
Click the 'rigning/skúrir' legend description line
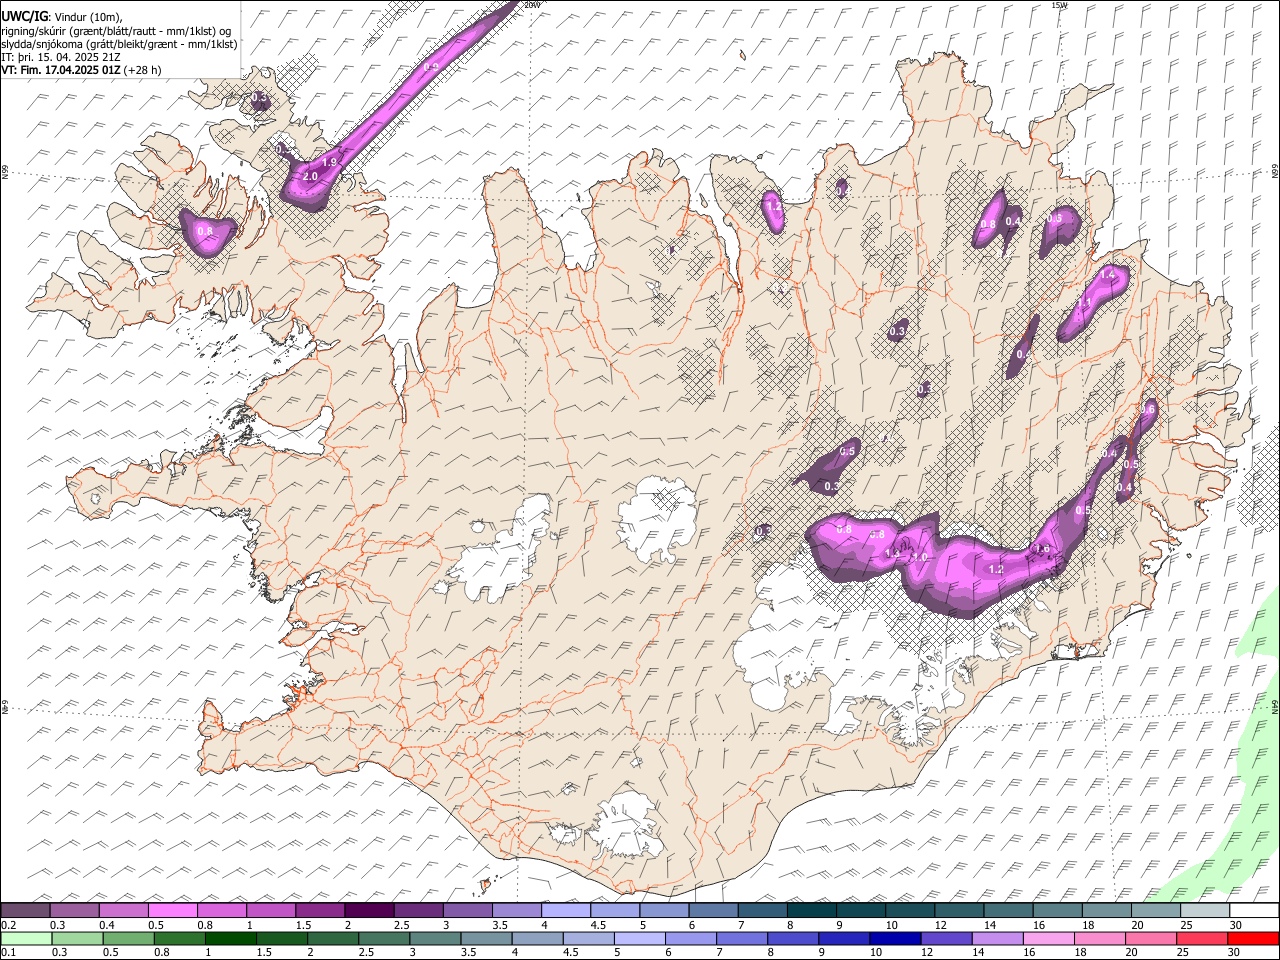tap(116, 31)
